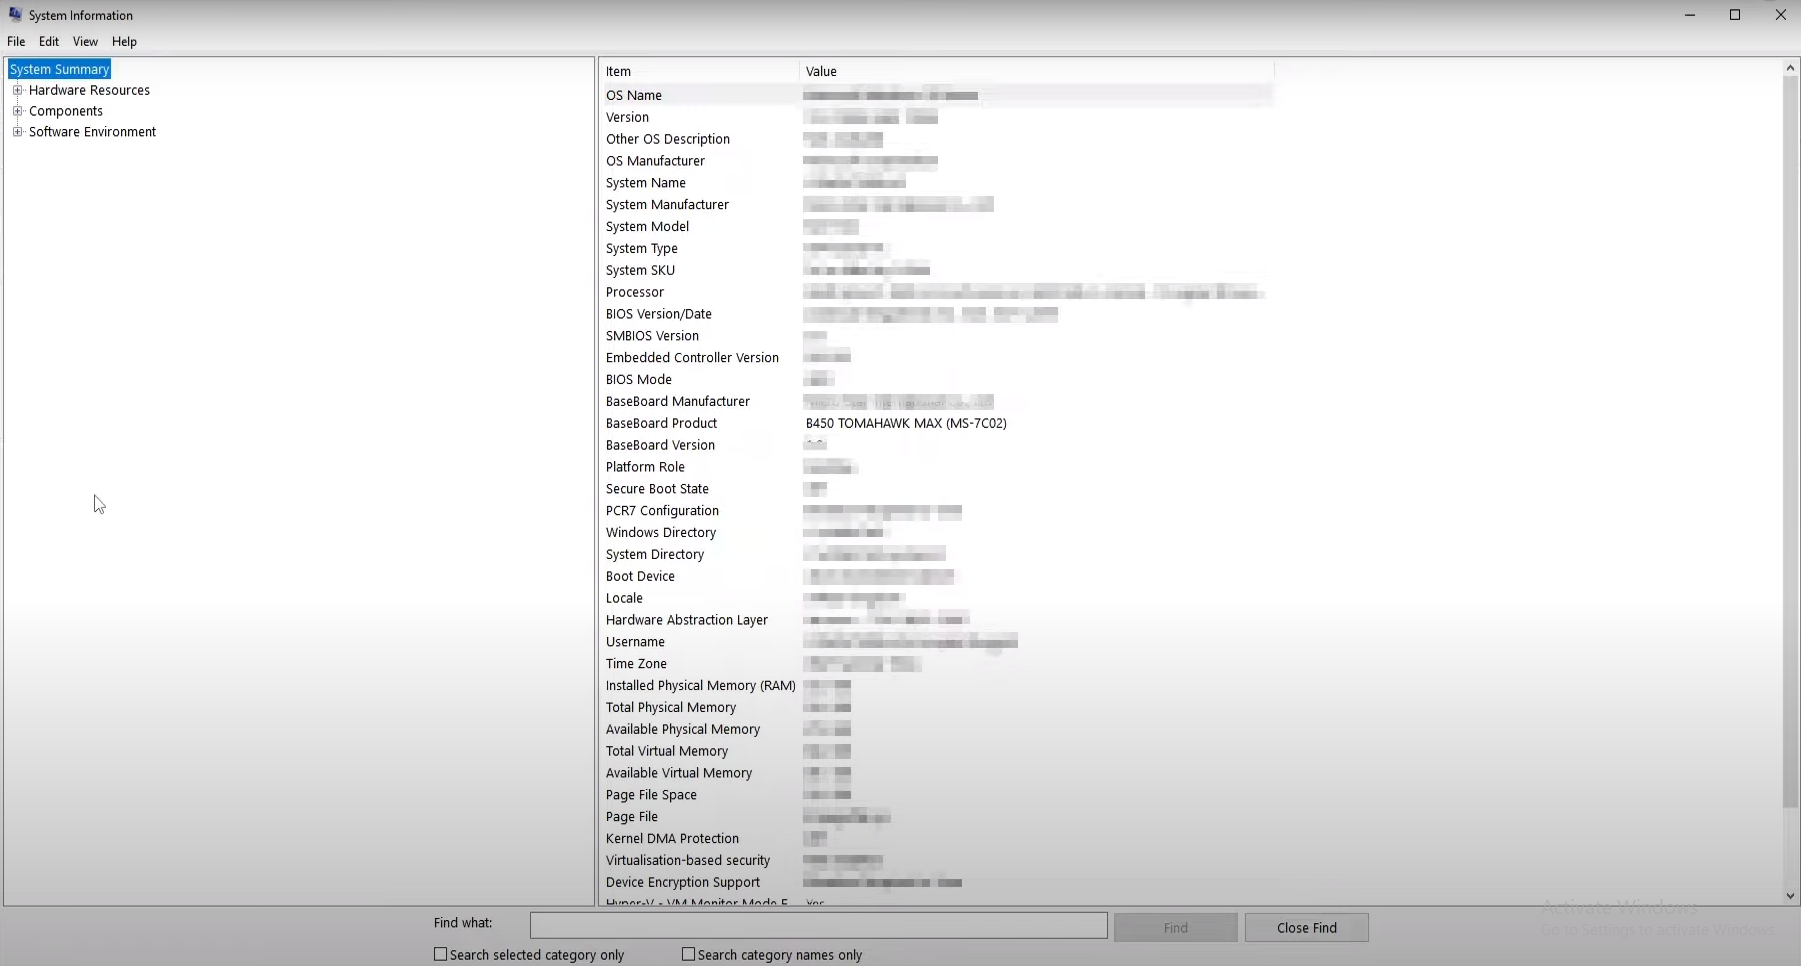Select the Hardware Abstraction Layer row
The width and height of the screenshot is (1801, 966).
[937, 621]
